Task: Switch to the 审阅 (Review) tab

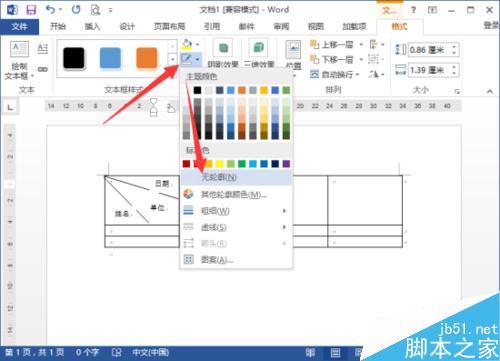Action: pyautogui.click(x=281, y=26)
